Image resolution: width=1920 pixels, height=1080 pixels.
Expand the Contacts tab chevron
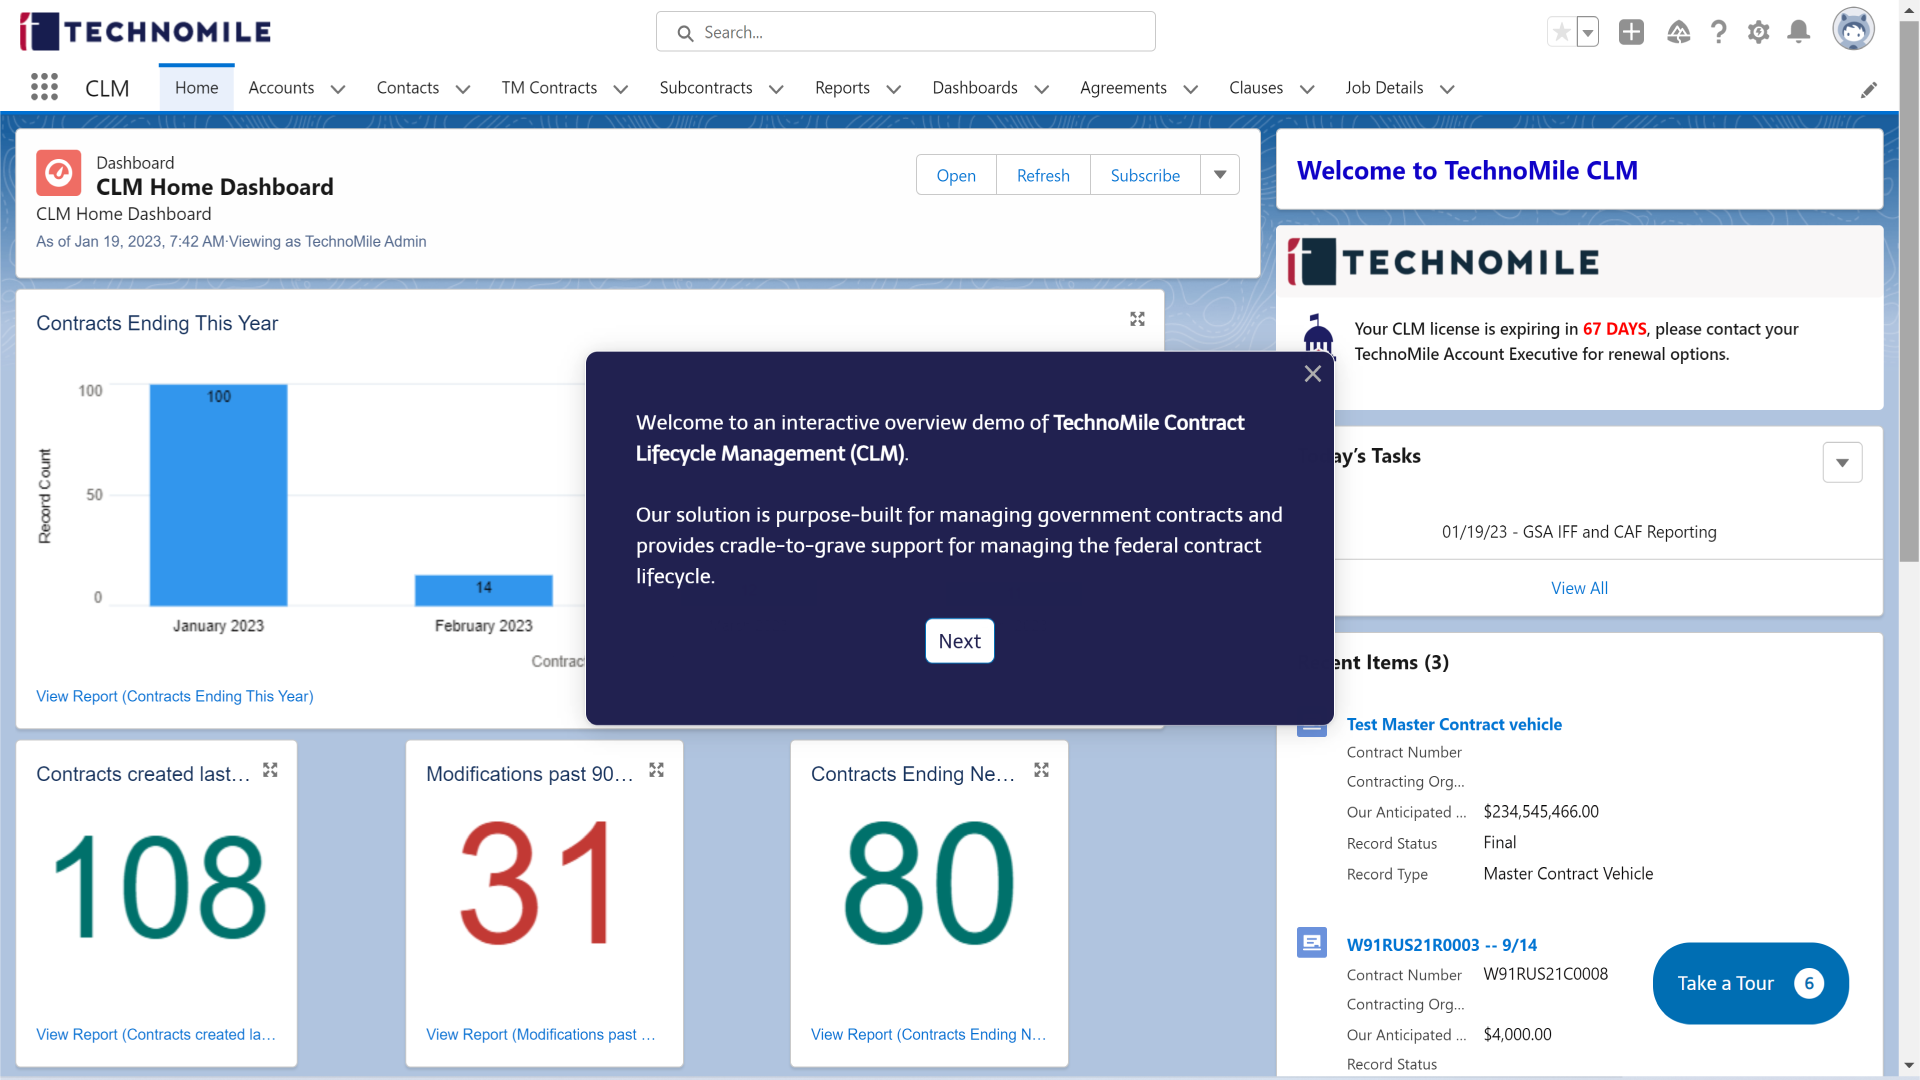click(x=463, y=89)
